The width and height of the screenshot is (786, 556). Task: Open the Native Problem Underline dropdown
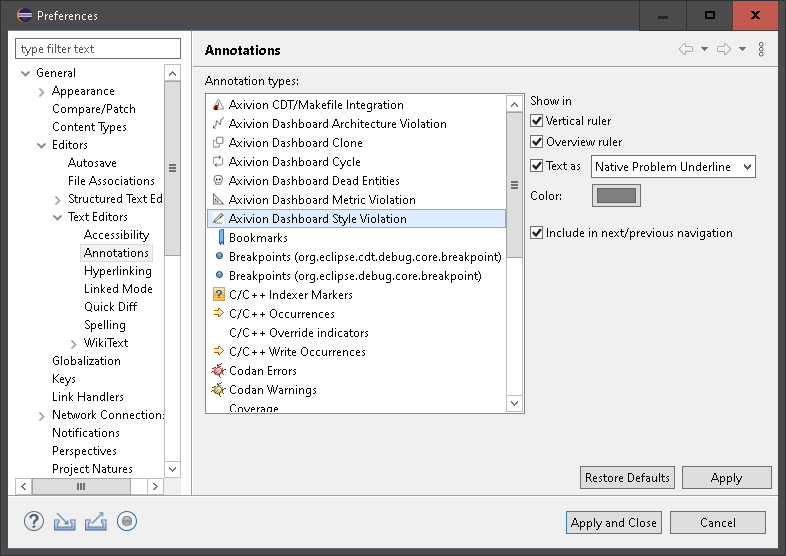click(x=673, y=166)
